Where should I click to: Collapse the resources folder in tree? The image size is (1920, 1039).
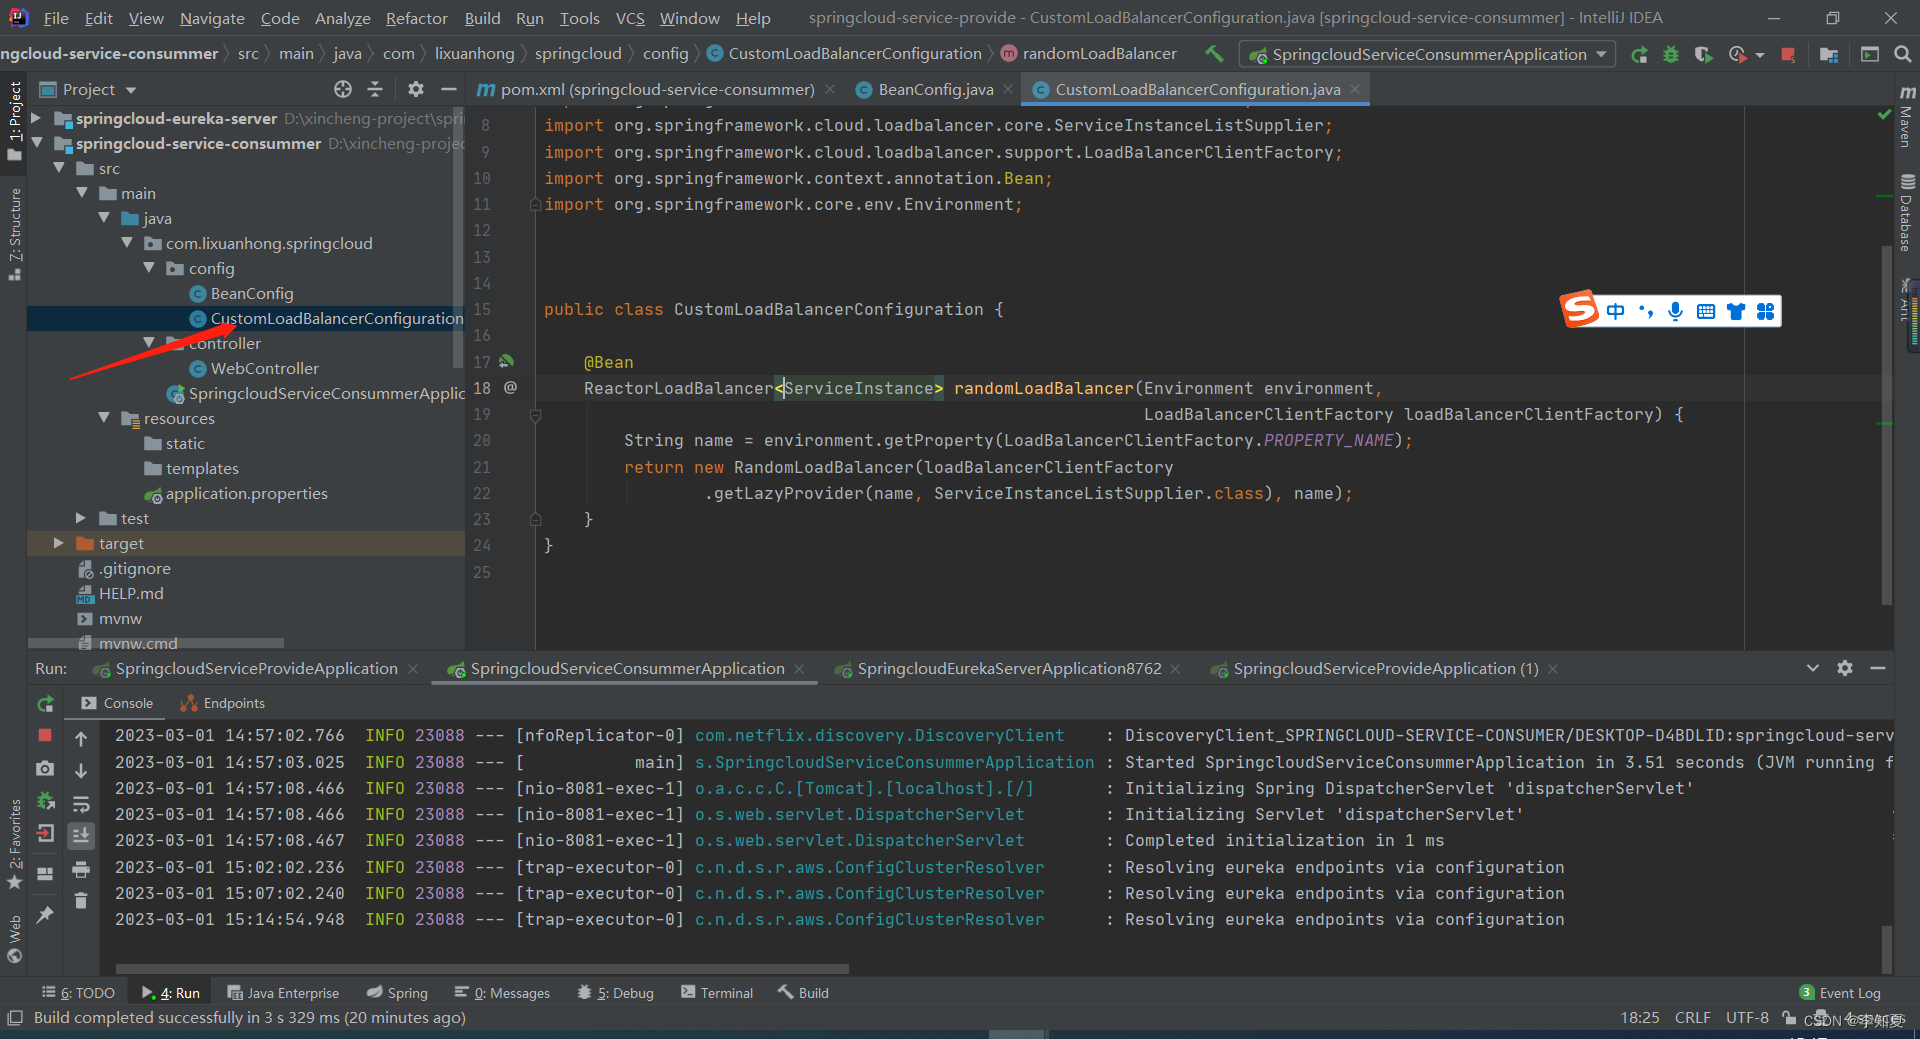tap(104, 418)
